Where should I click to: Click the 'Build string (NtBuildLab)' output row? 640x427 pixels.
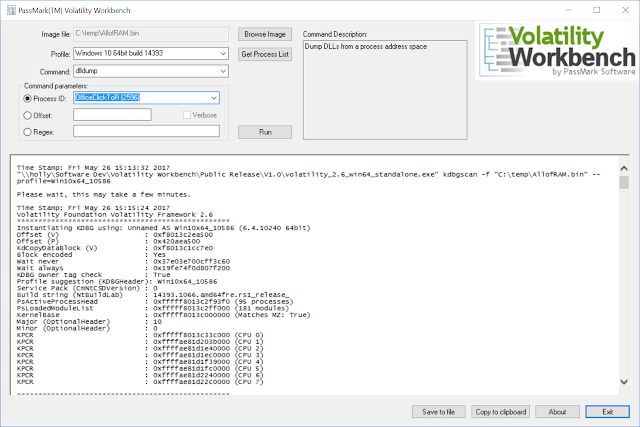click(153, 295)
